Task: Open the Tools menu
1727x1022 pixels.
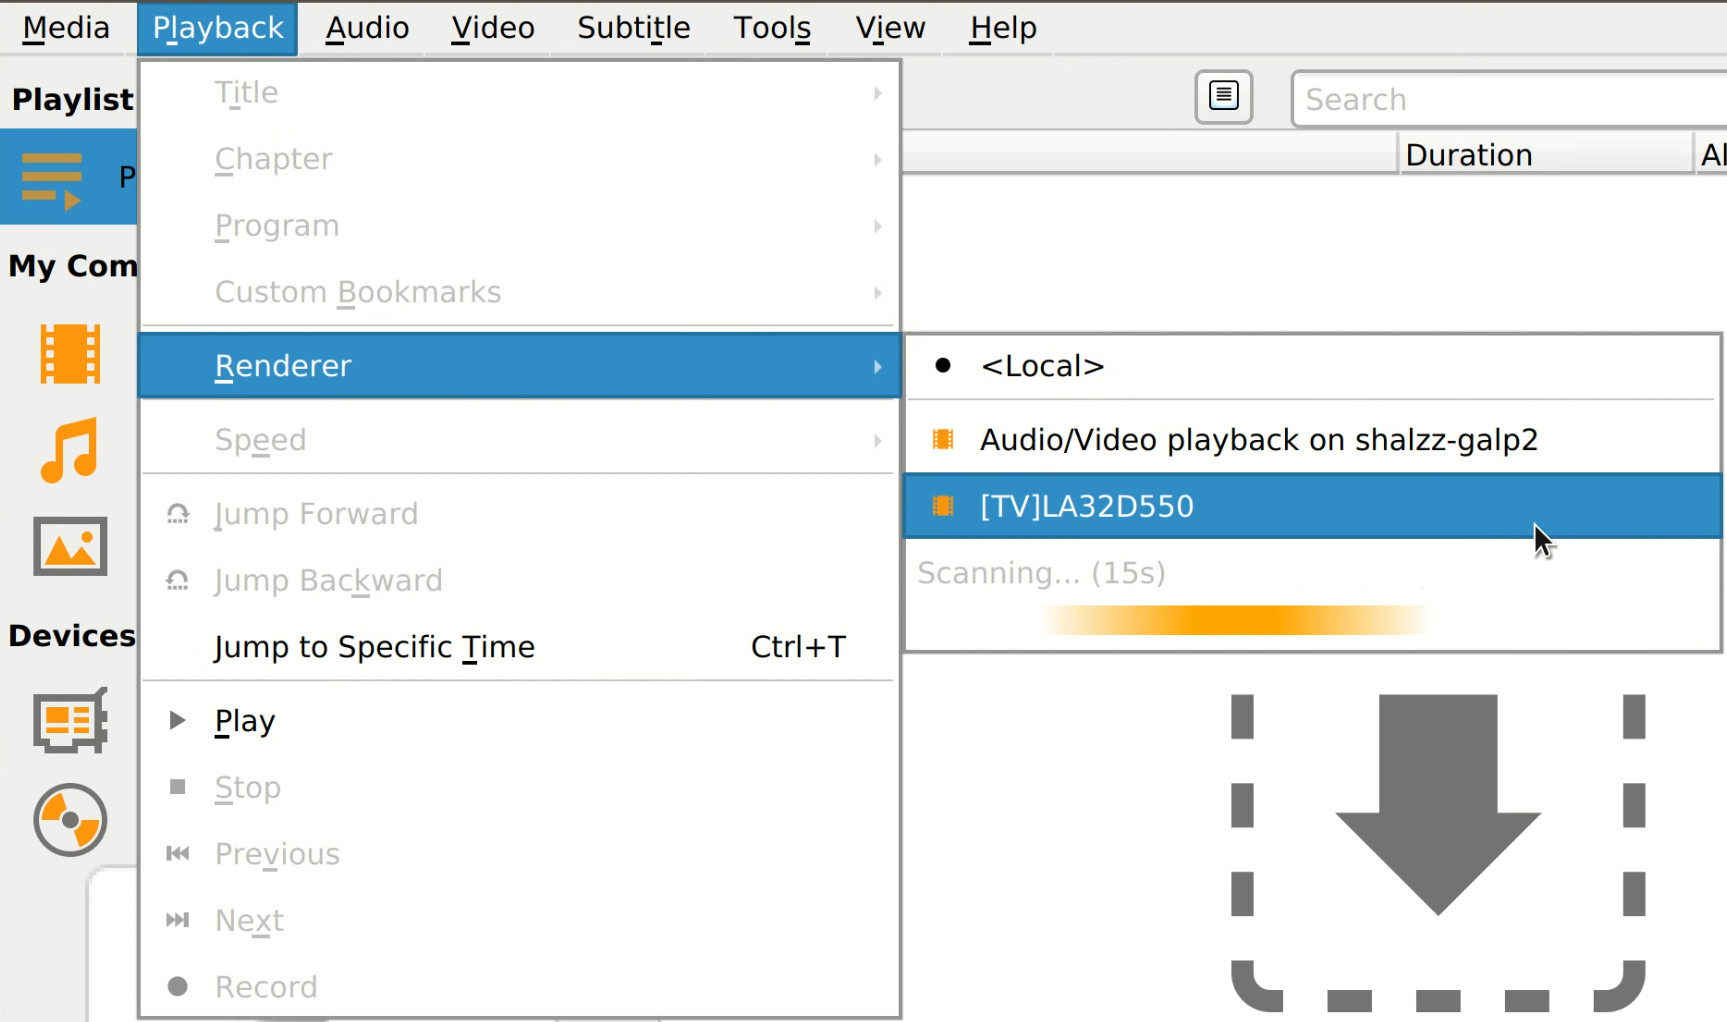Action: point(770,27)
